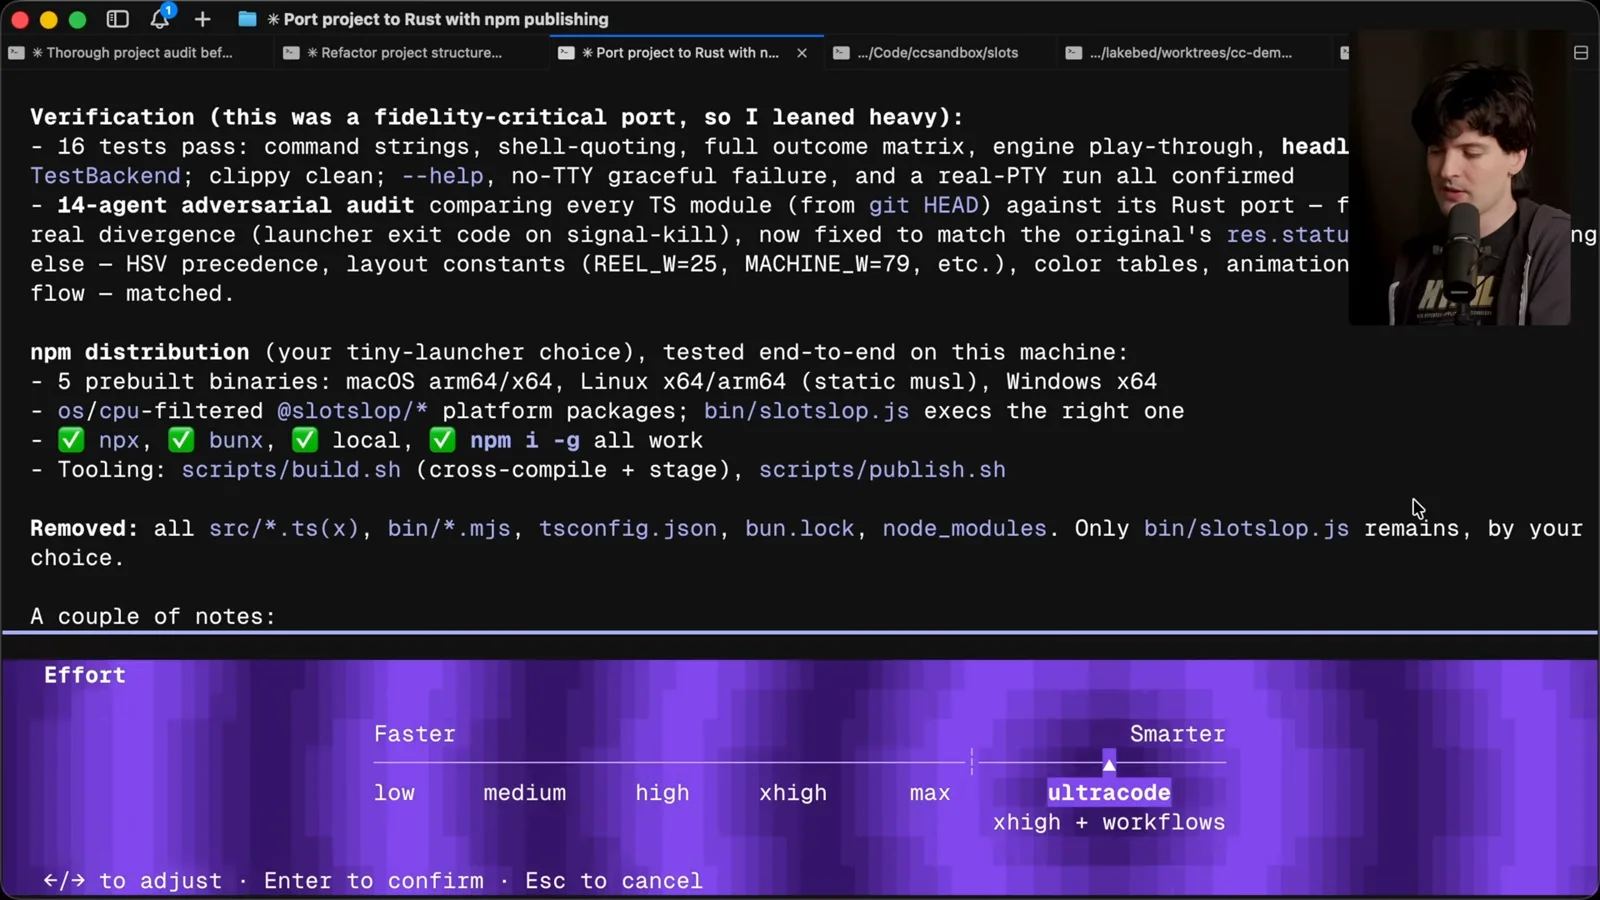This screenshot has height=900, width=1600.
Task: Select the high effort level
Action: 662,793
